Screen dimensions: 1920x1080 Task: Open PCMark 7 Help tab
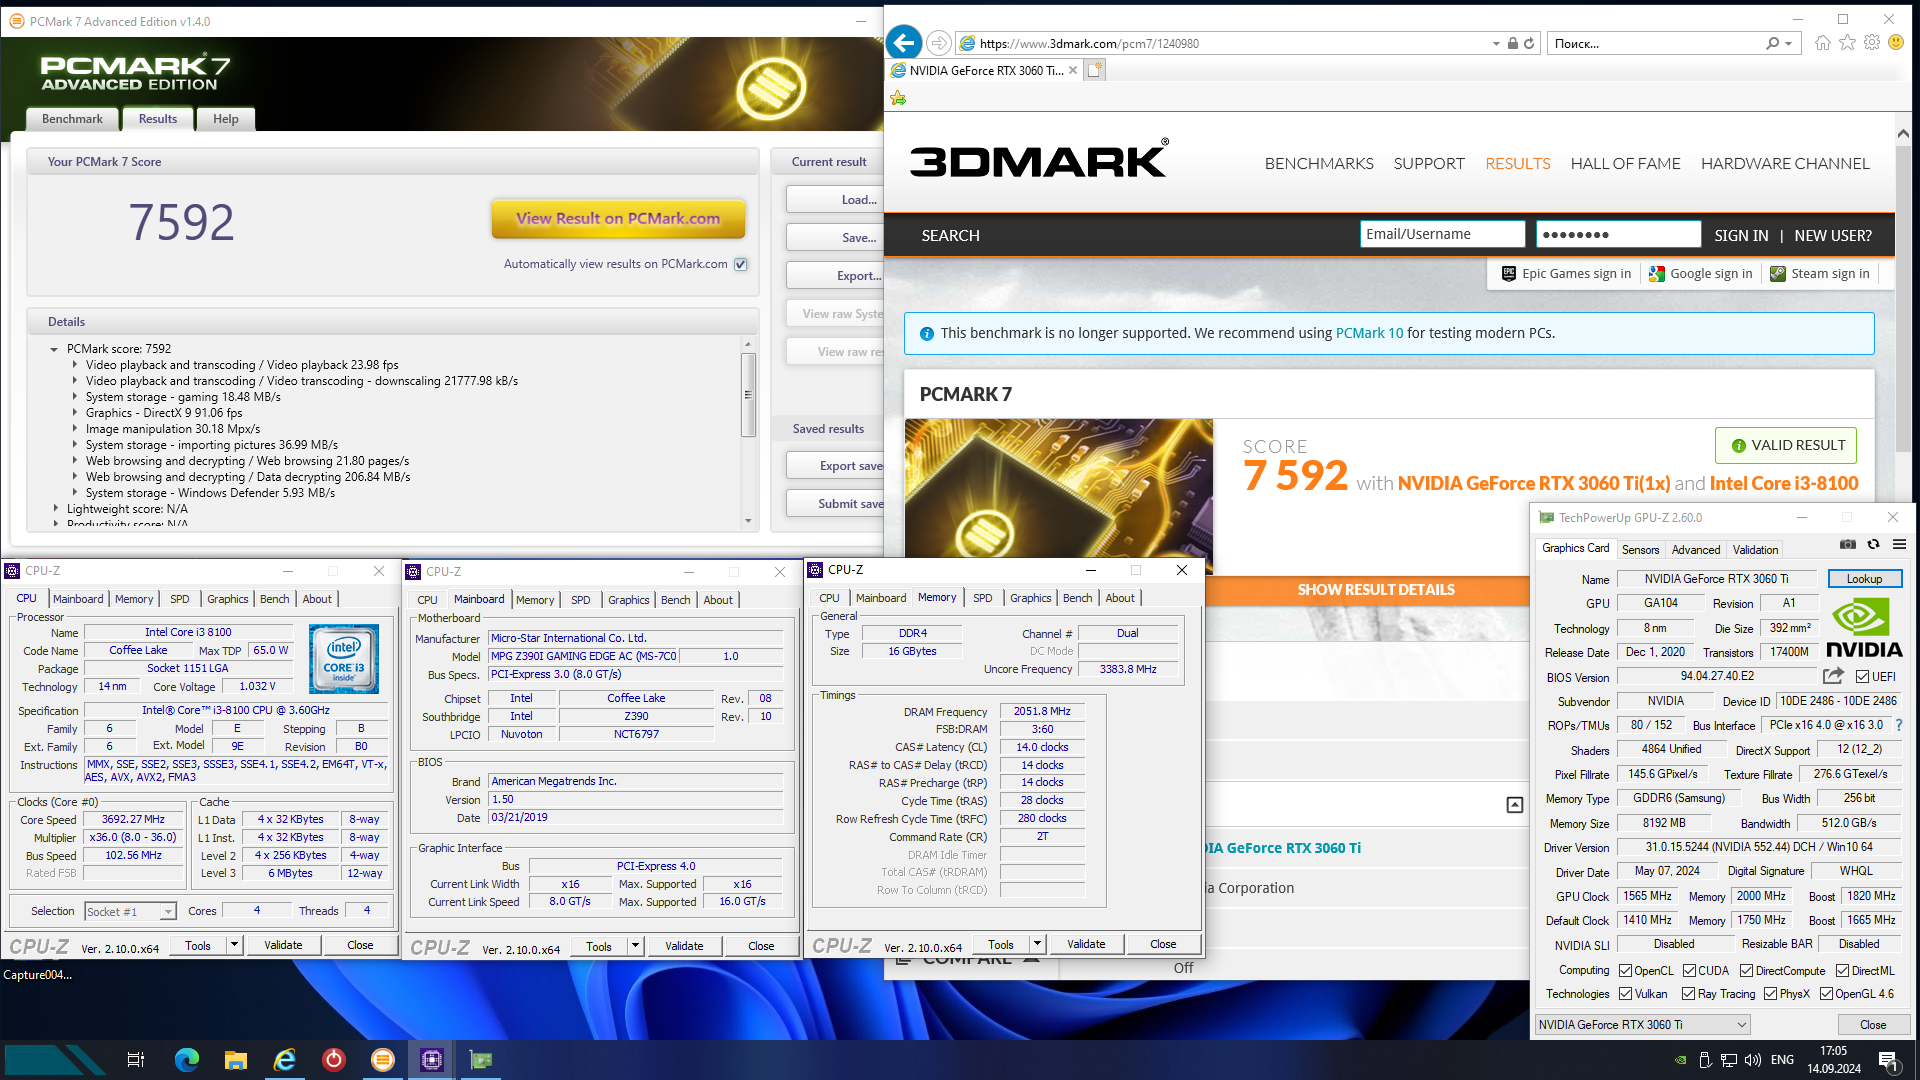click(225, 119)
